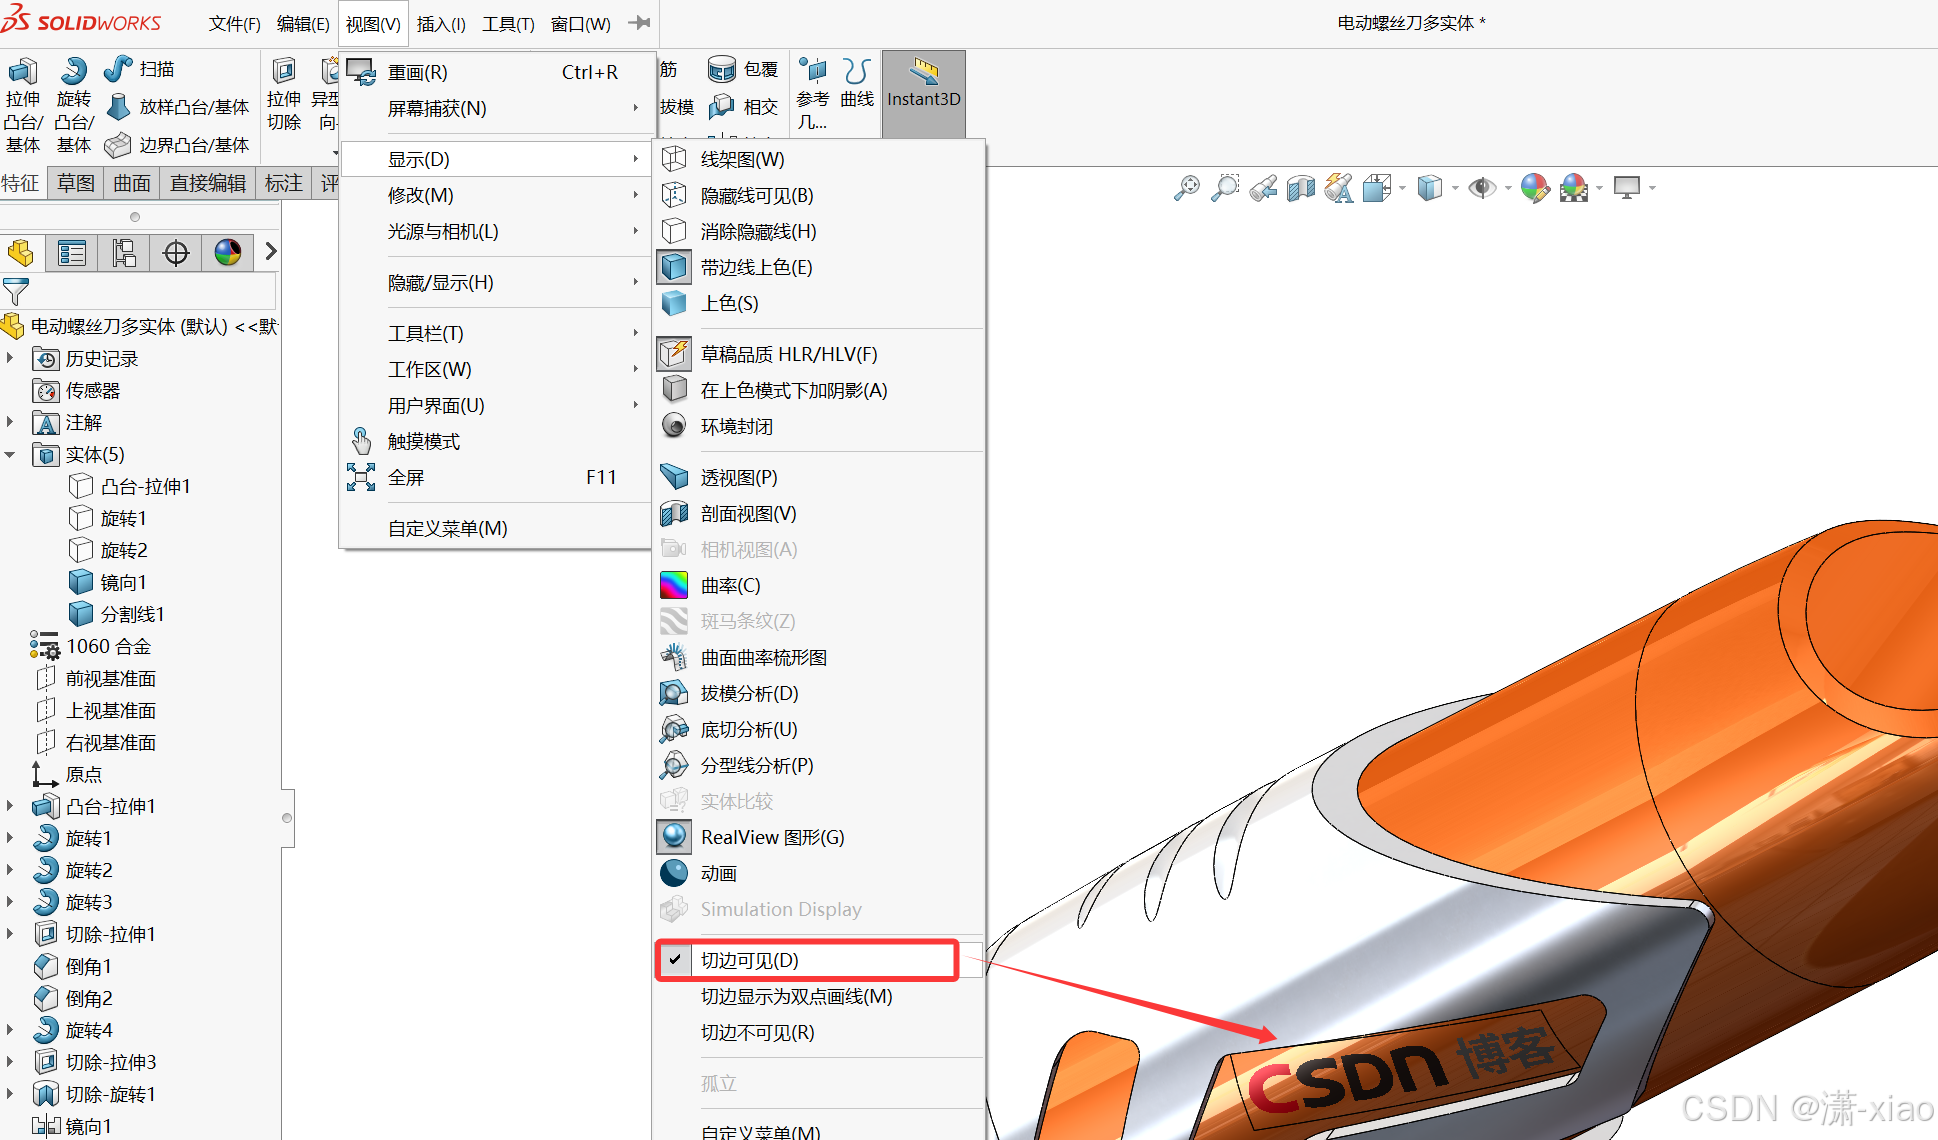
Task: Switch to the 草图 ribbon tab
Action: pyautogui.click(x=76, y=183)
